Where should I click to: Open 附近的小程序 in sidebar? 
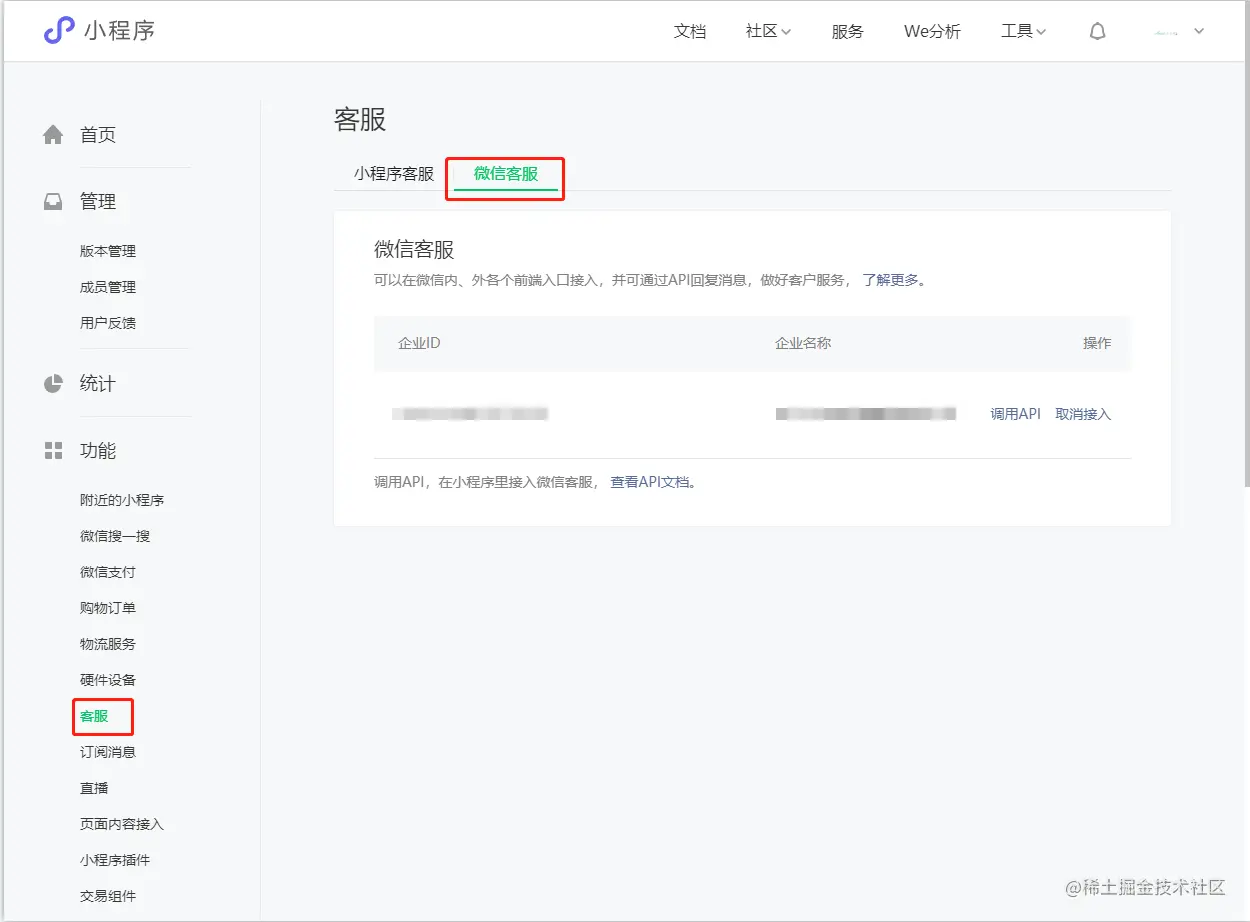pos(122,500)
